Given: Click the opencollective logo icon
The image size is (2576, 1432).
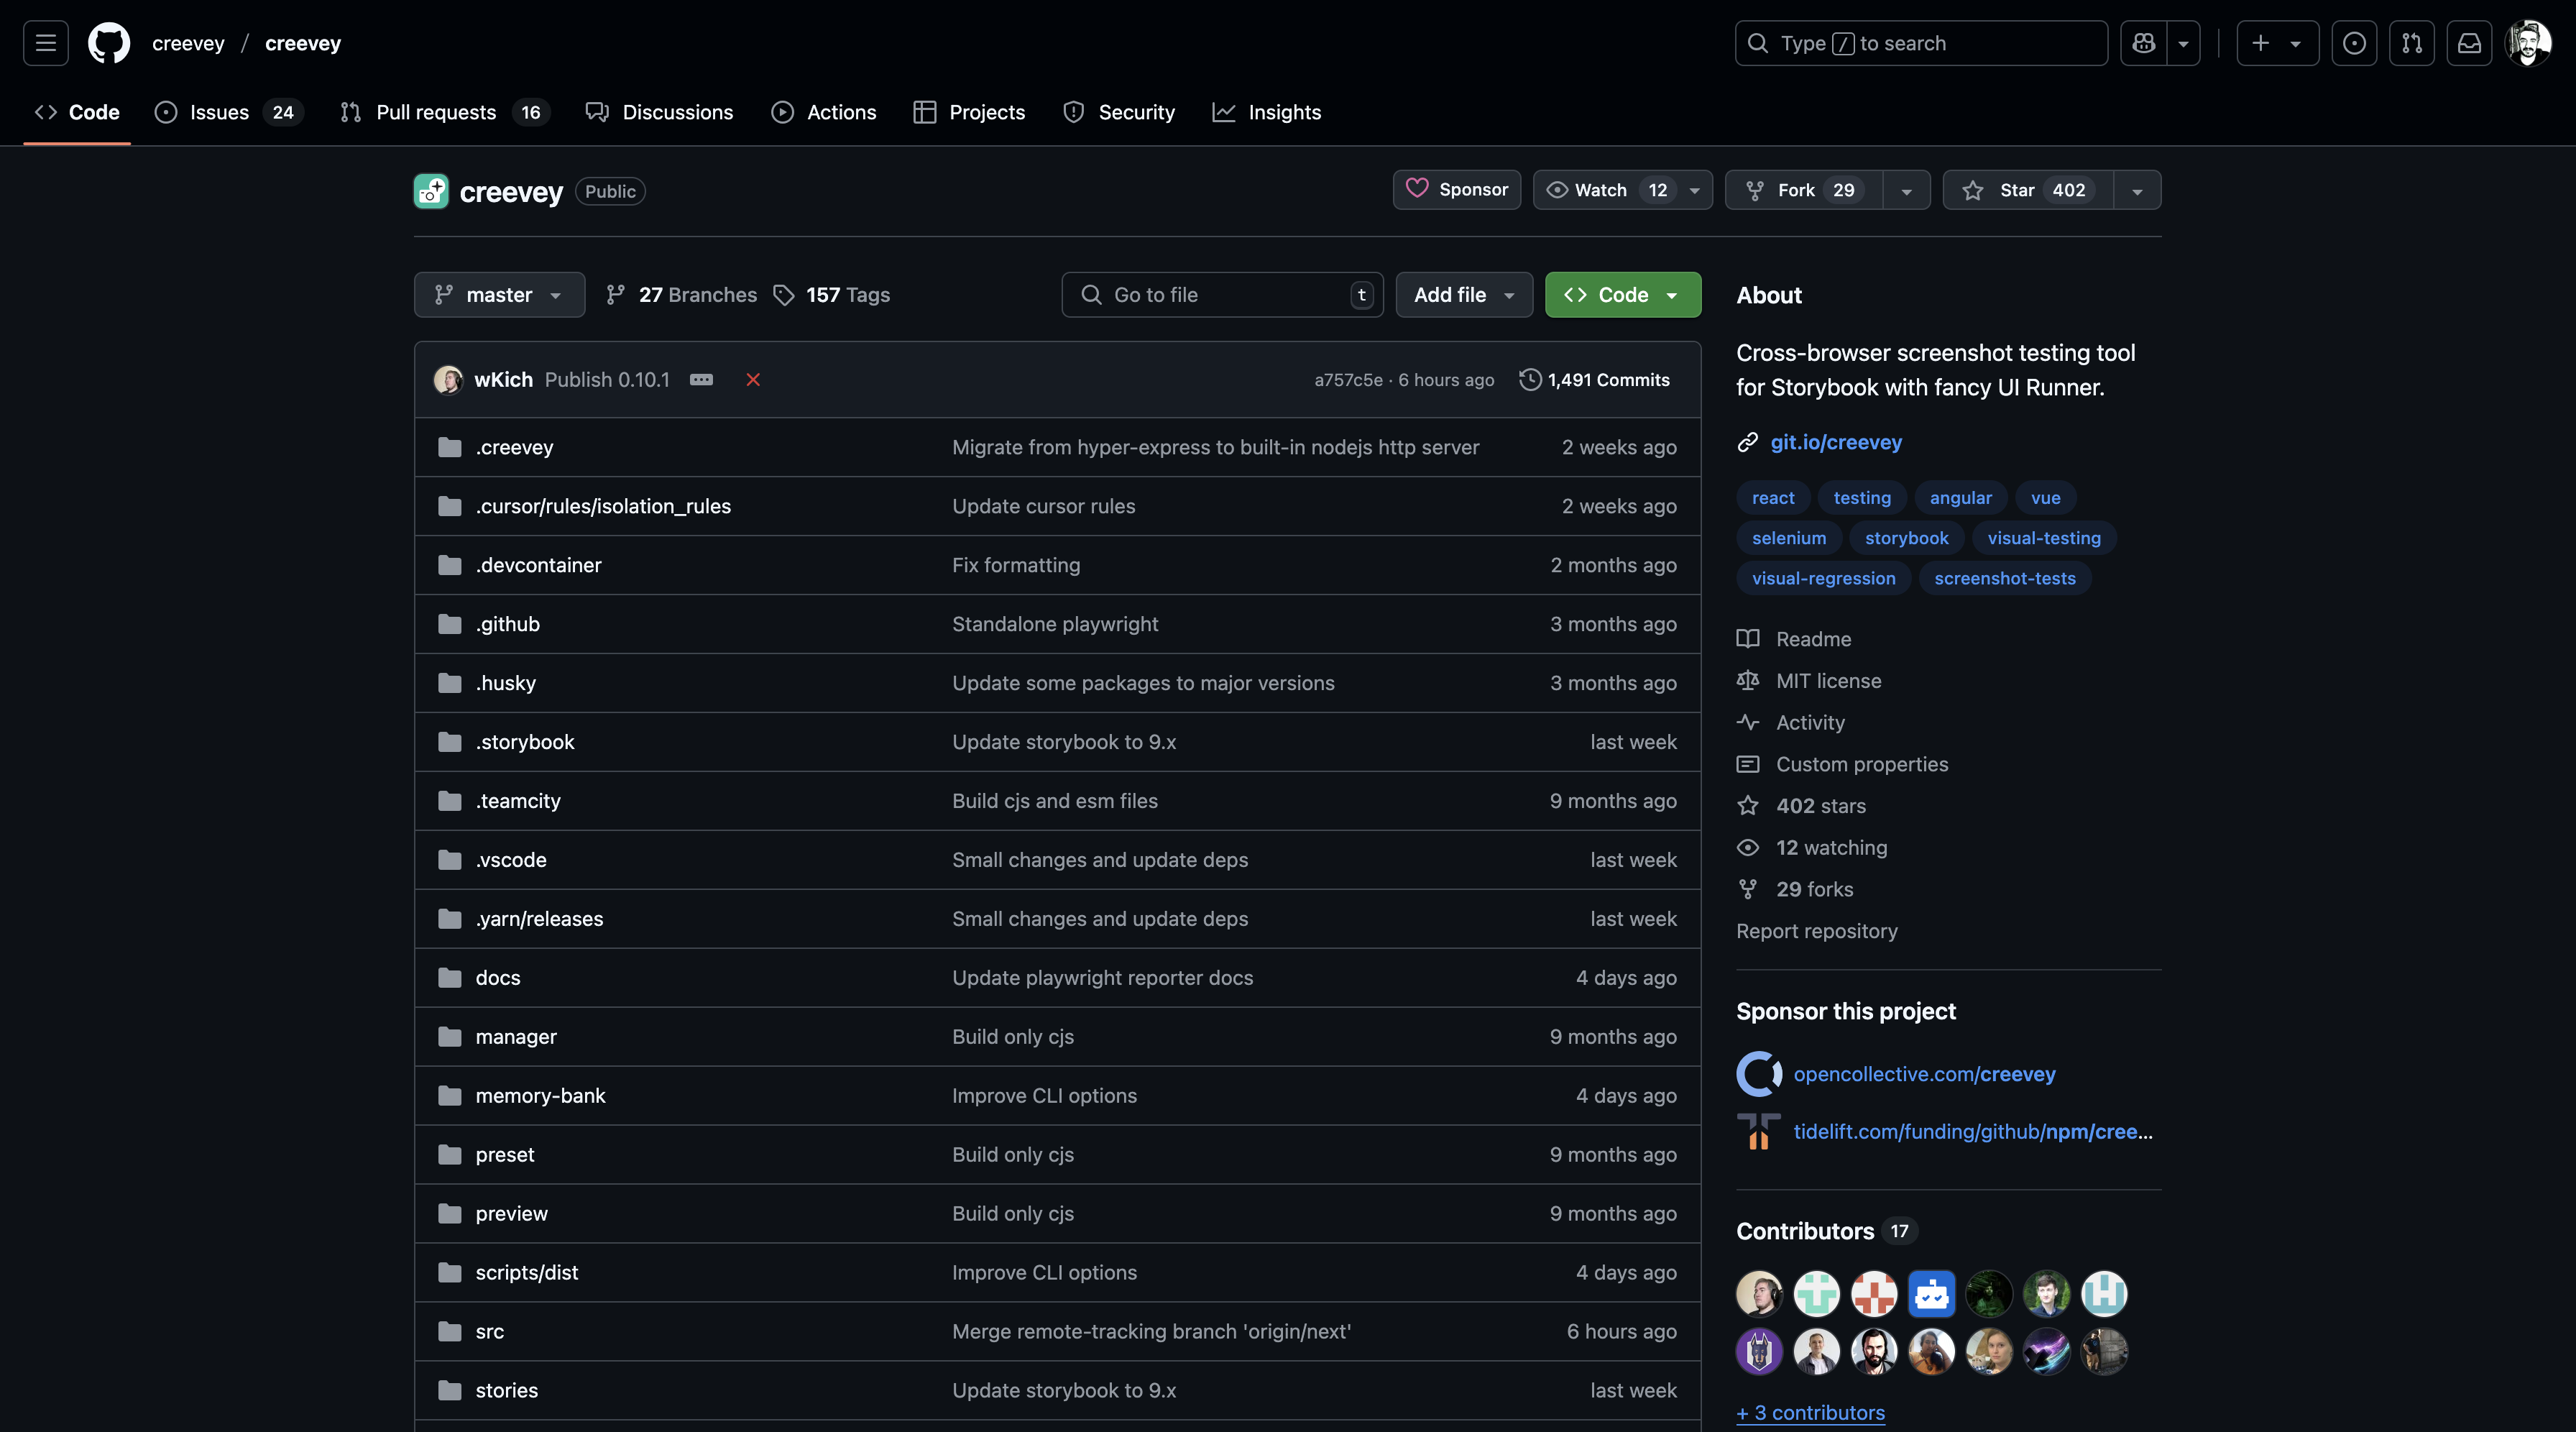Looking at the screenshot, I should tap(1759, 1074).
